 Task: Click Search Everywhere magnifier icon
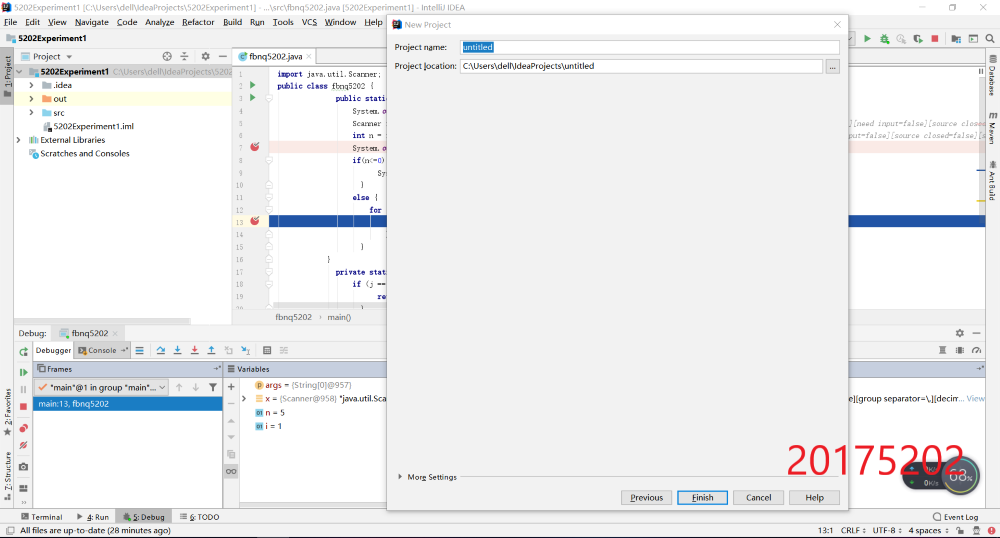pyautogui.click(x=990, y=39)
